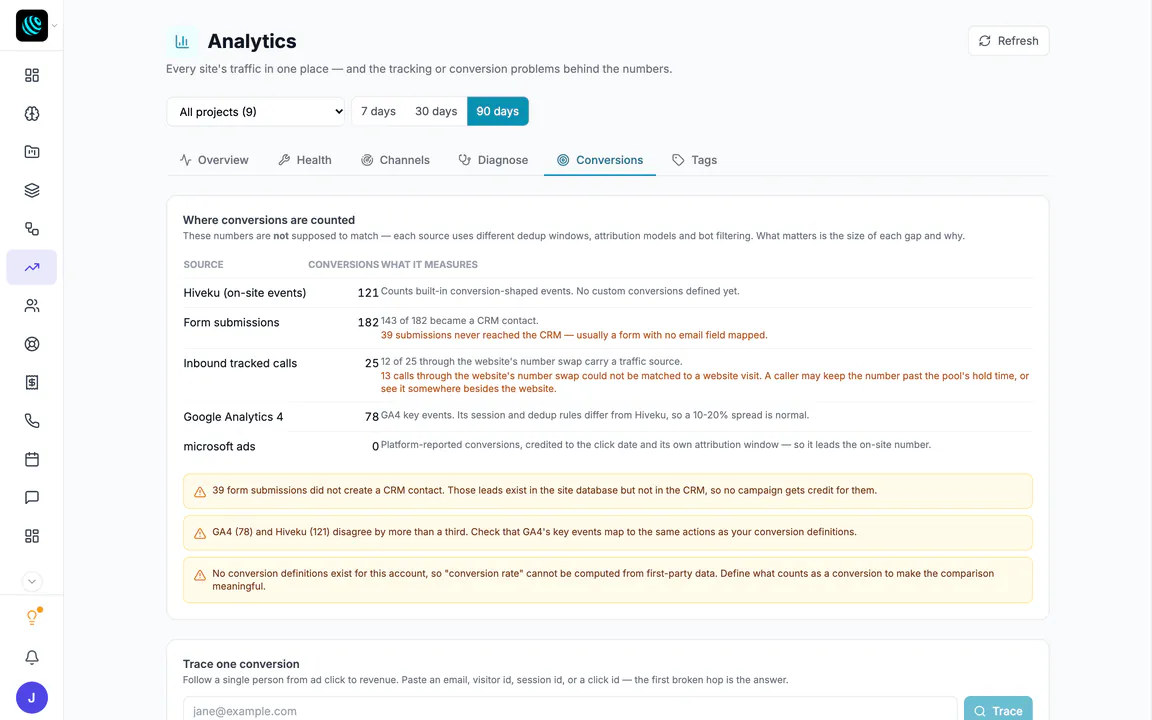This screenshot has height=720, width=1152.
Task: Click the Form submissions row label
Action: pos(231,323)
